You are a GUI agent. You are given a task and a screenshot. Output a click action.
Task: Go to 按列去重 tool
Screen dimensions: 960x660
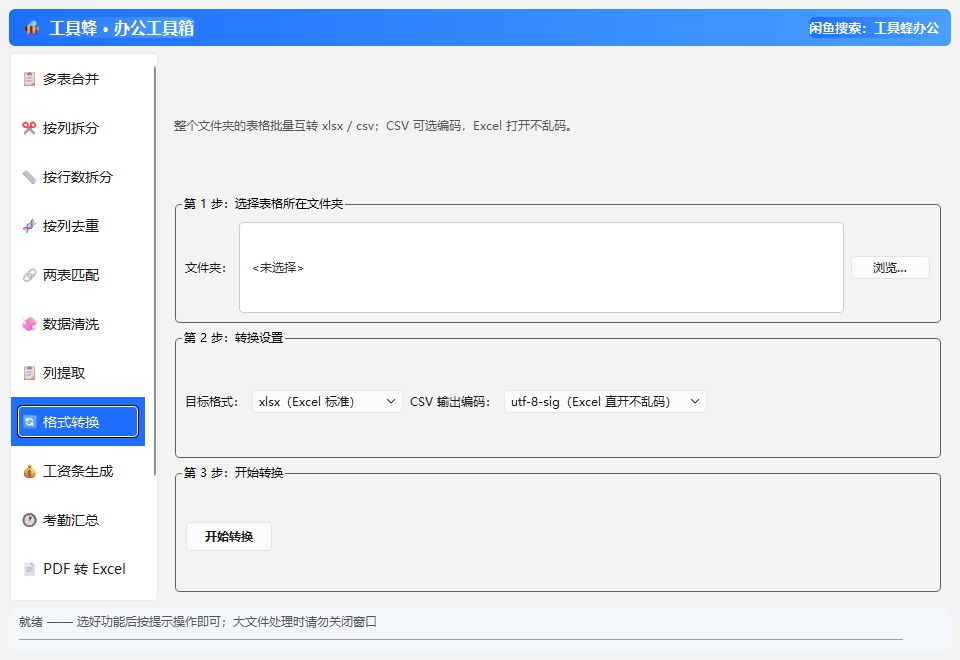click(x=78, y=226)
